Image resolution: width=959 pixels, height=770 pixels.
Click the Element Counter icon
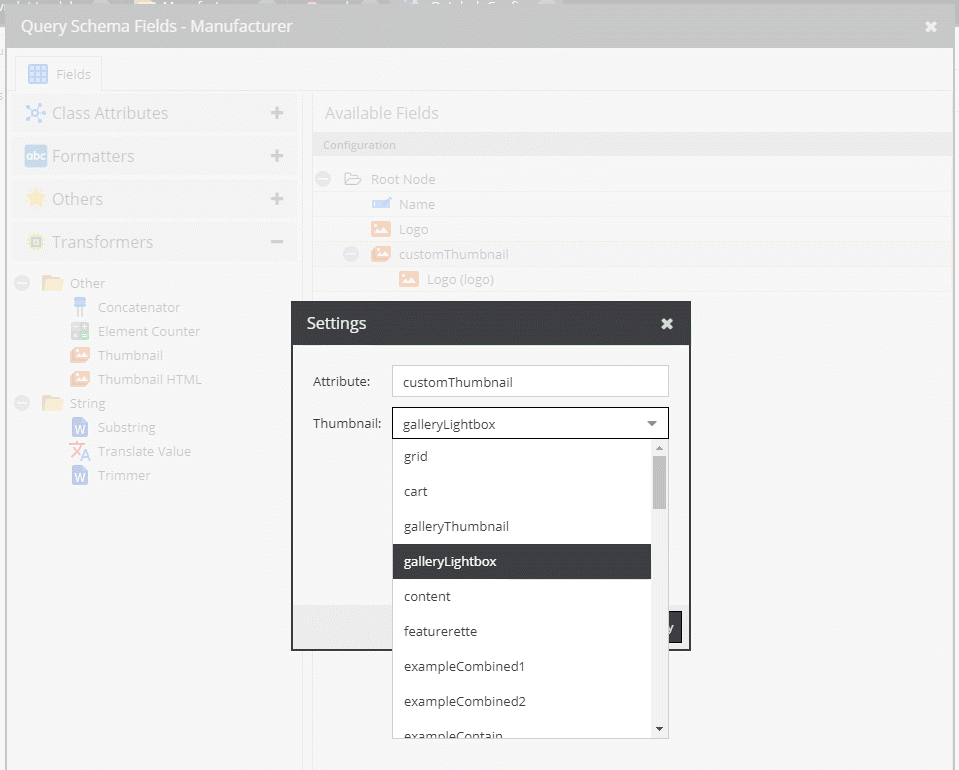(x=80, y=332)
